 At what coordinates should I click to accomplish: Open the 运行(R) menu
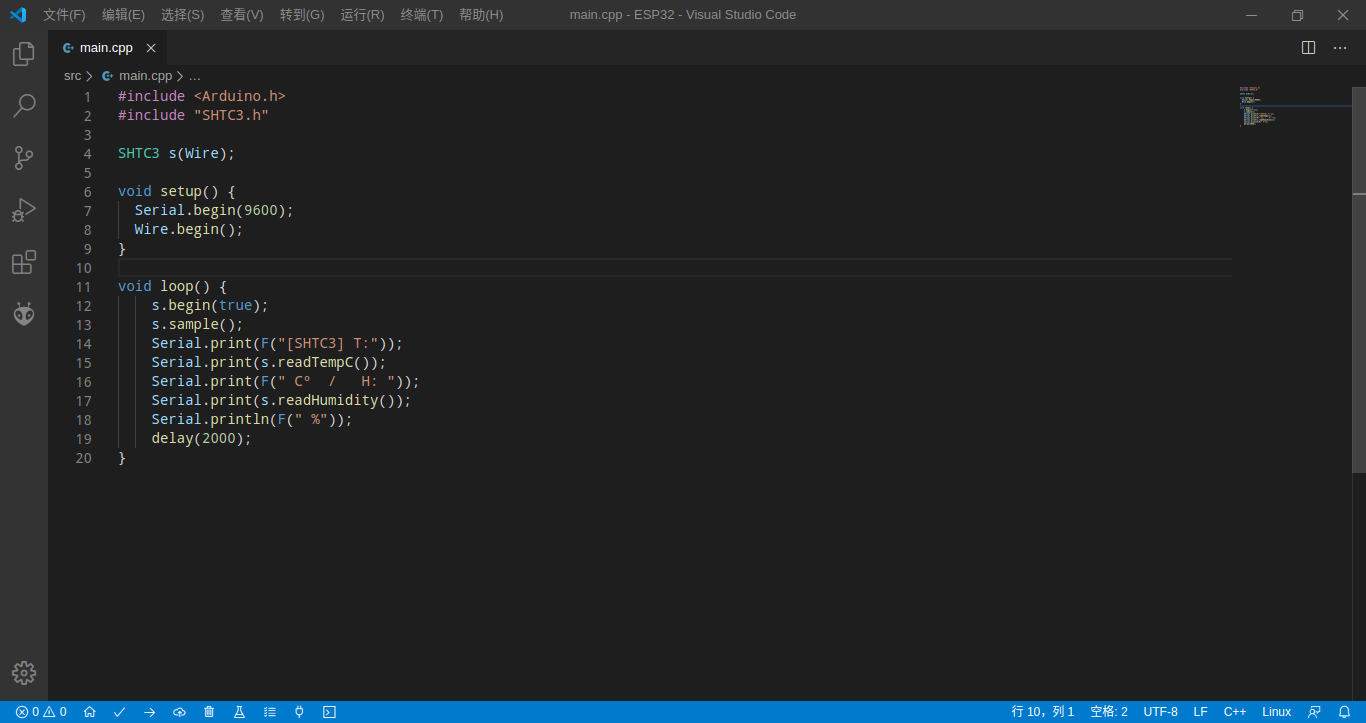coord(362,15)
